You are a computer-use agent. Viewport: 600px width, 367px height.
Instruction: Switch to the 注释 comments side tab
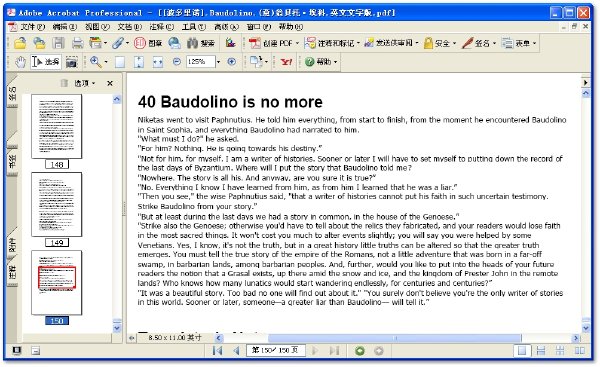pyautogui.click(x=12, y=272)
